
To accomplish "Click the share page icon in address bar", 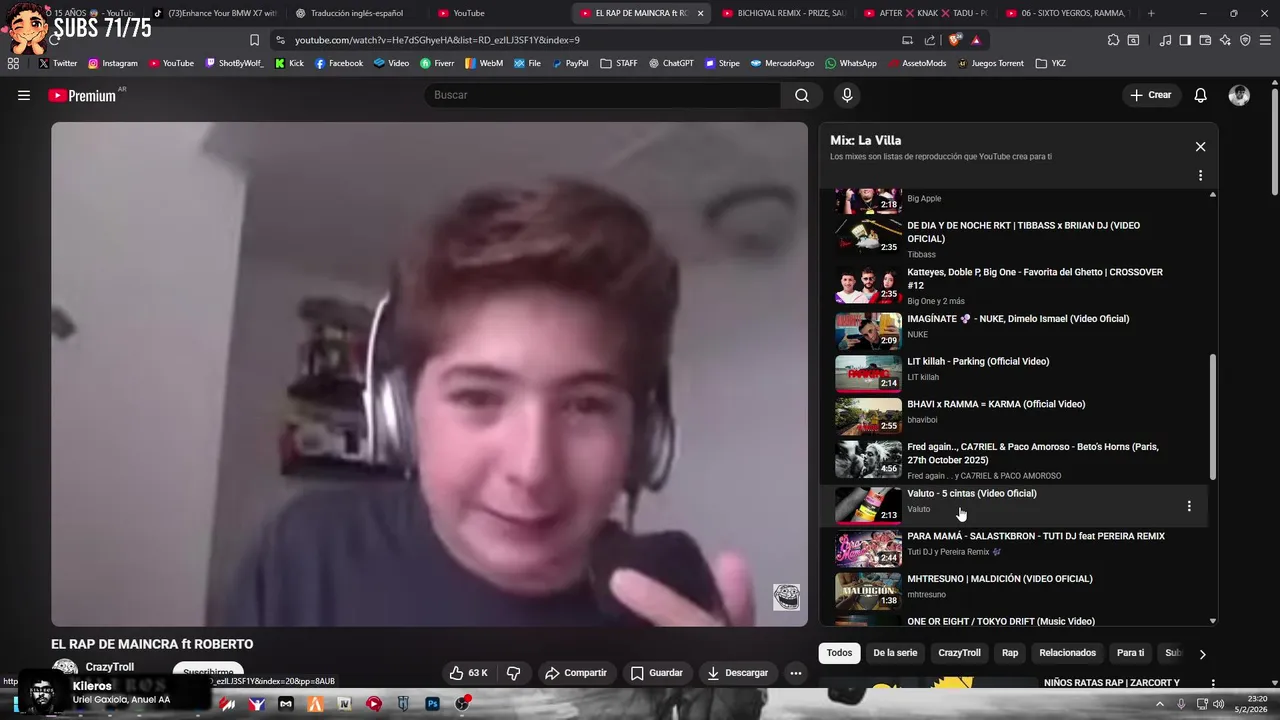I will coord(930,40).
